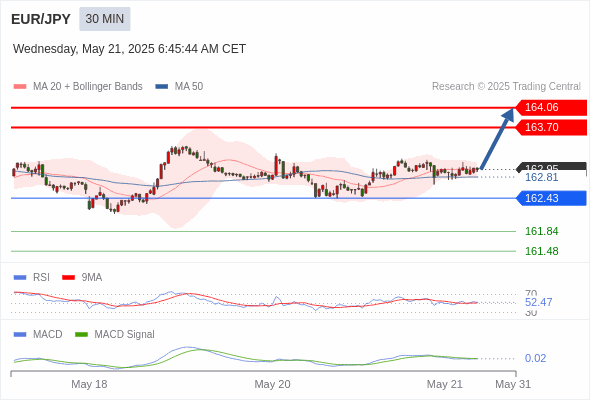Viewport: 590px width, 400px height.
Task: Click the 30 MIN timeframe button
Action: (105, 19)
